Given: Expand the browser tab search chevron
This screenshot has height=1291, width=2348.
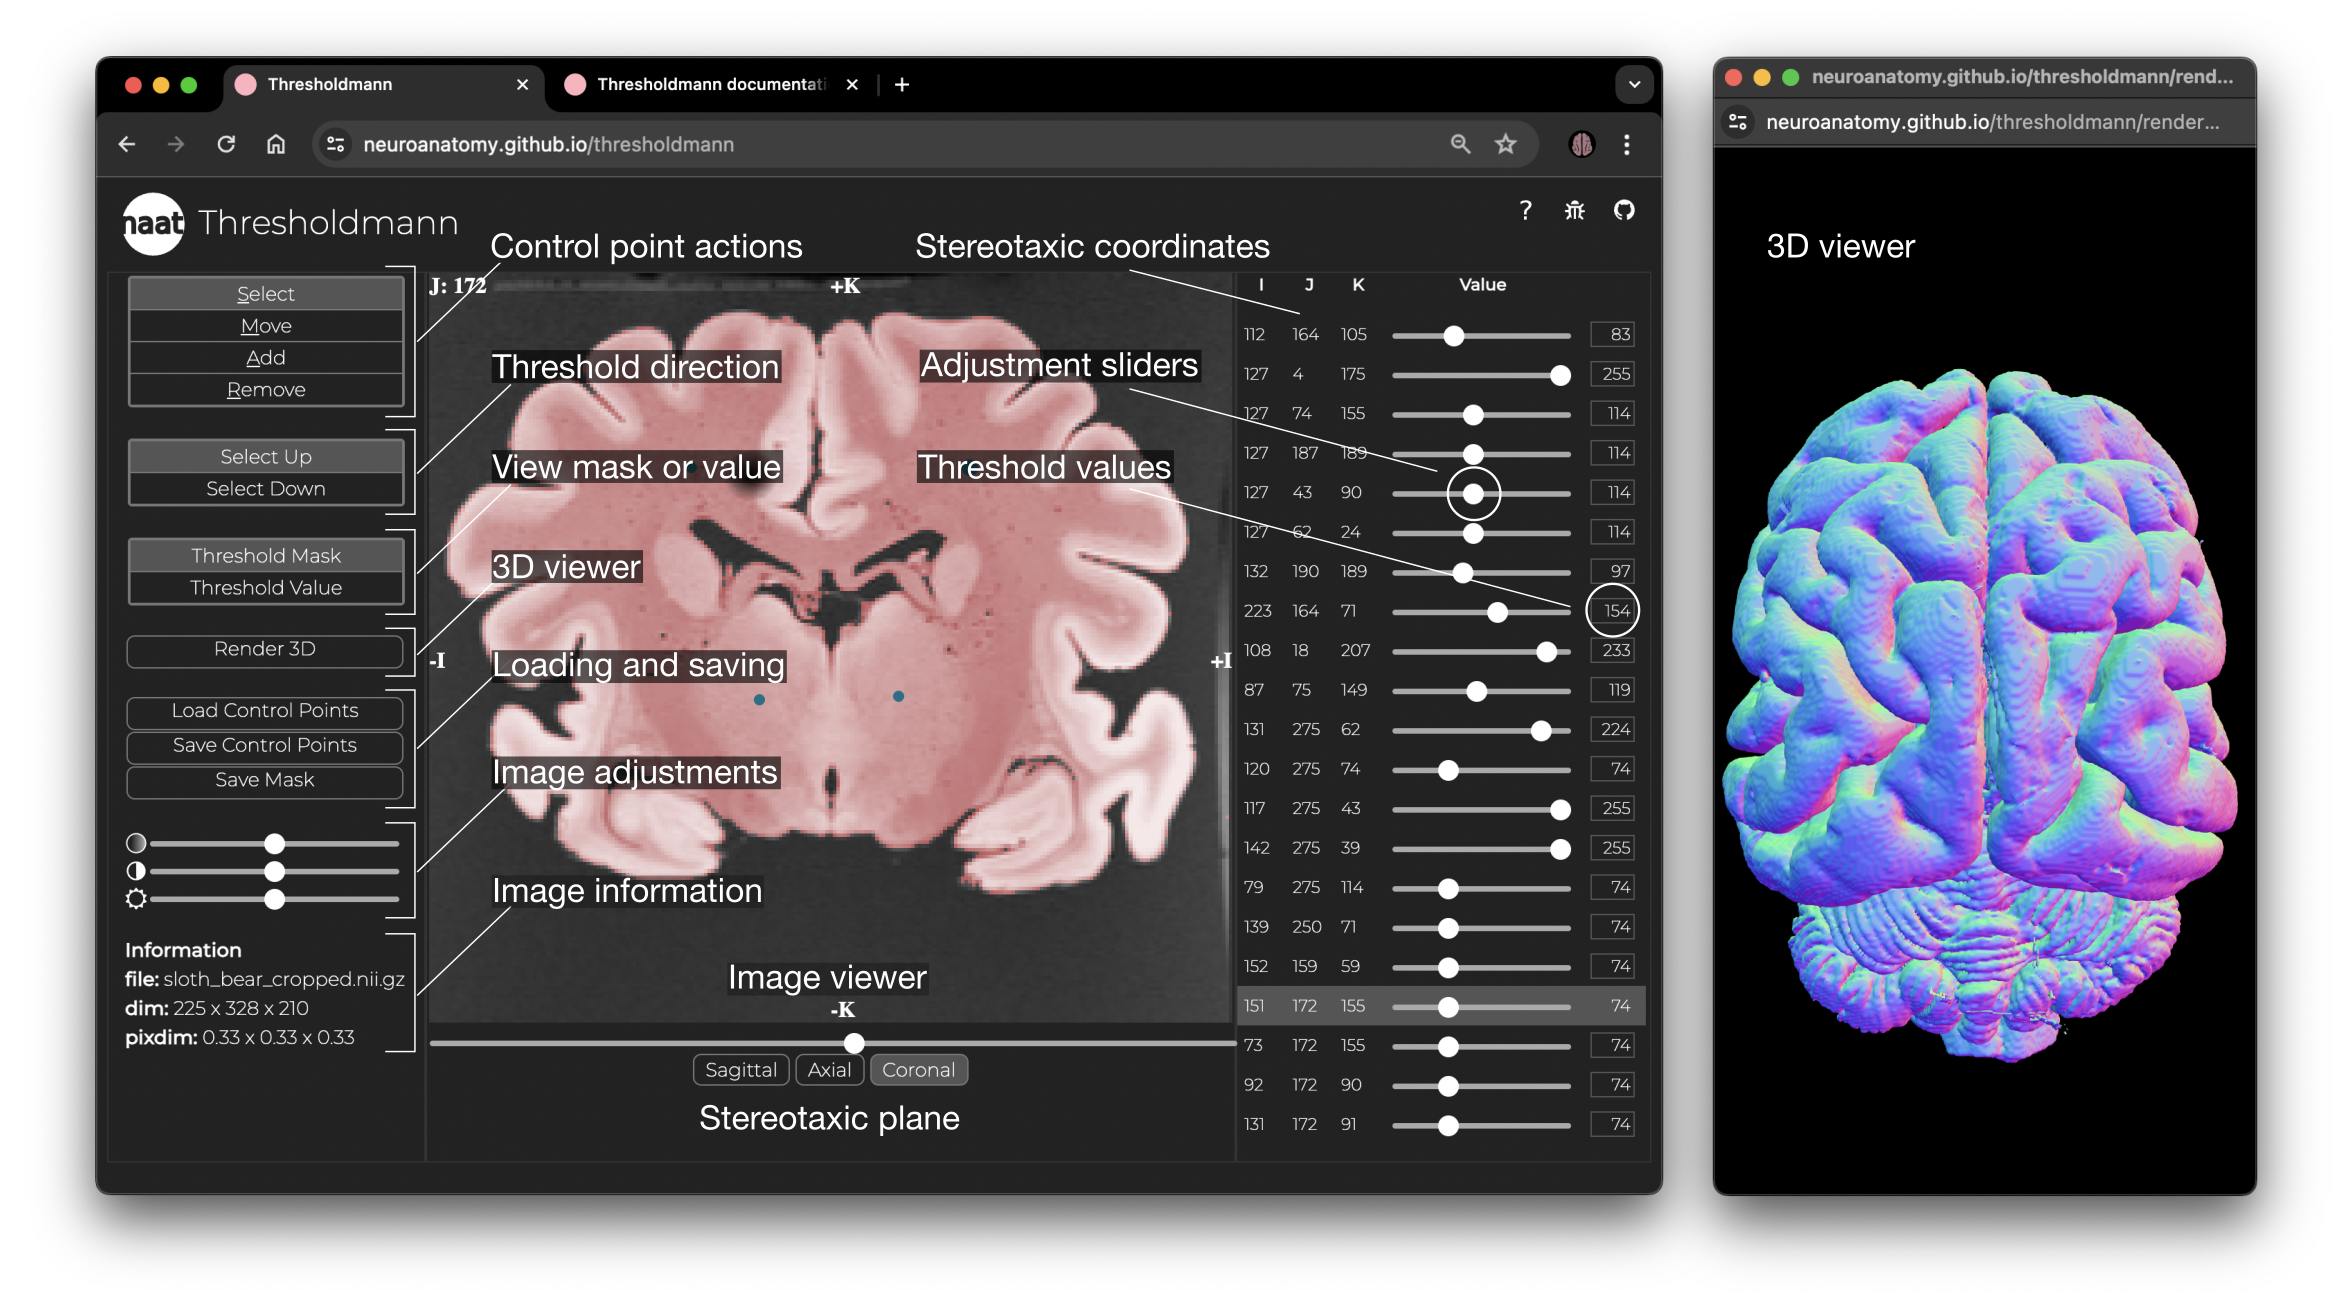Looking at the screenshot, I should click(x=1634, y=85).
